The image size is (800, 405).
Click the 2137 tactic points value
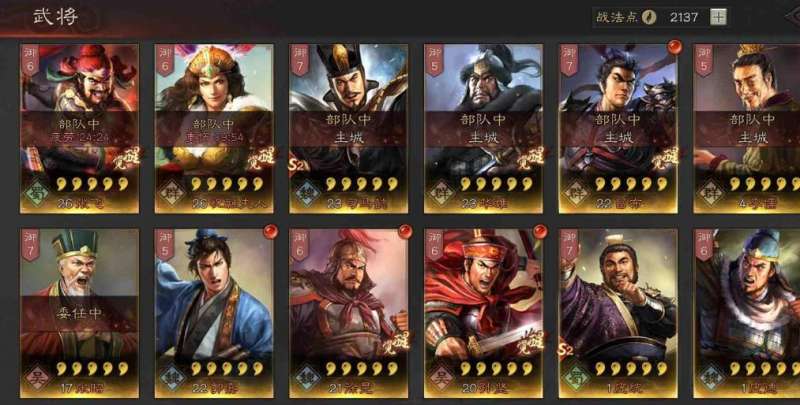pos(684,17)
